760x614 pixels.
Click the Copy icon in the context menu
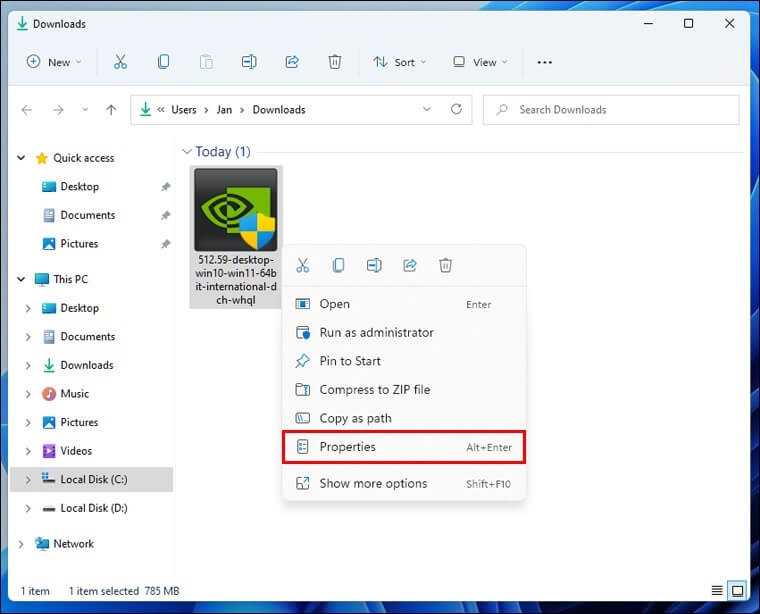tap(338, 265)
